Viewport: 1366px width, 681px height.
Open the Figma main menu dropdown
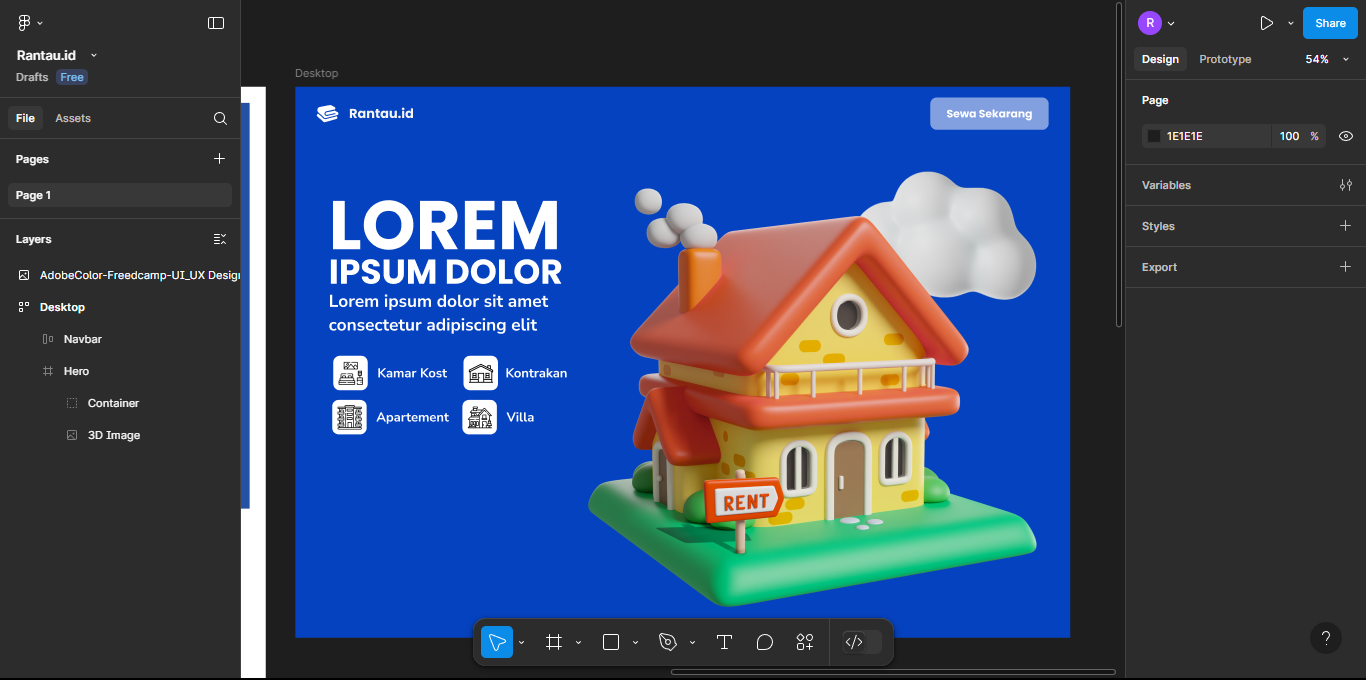30,23
